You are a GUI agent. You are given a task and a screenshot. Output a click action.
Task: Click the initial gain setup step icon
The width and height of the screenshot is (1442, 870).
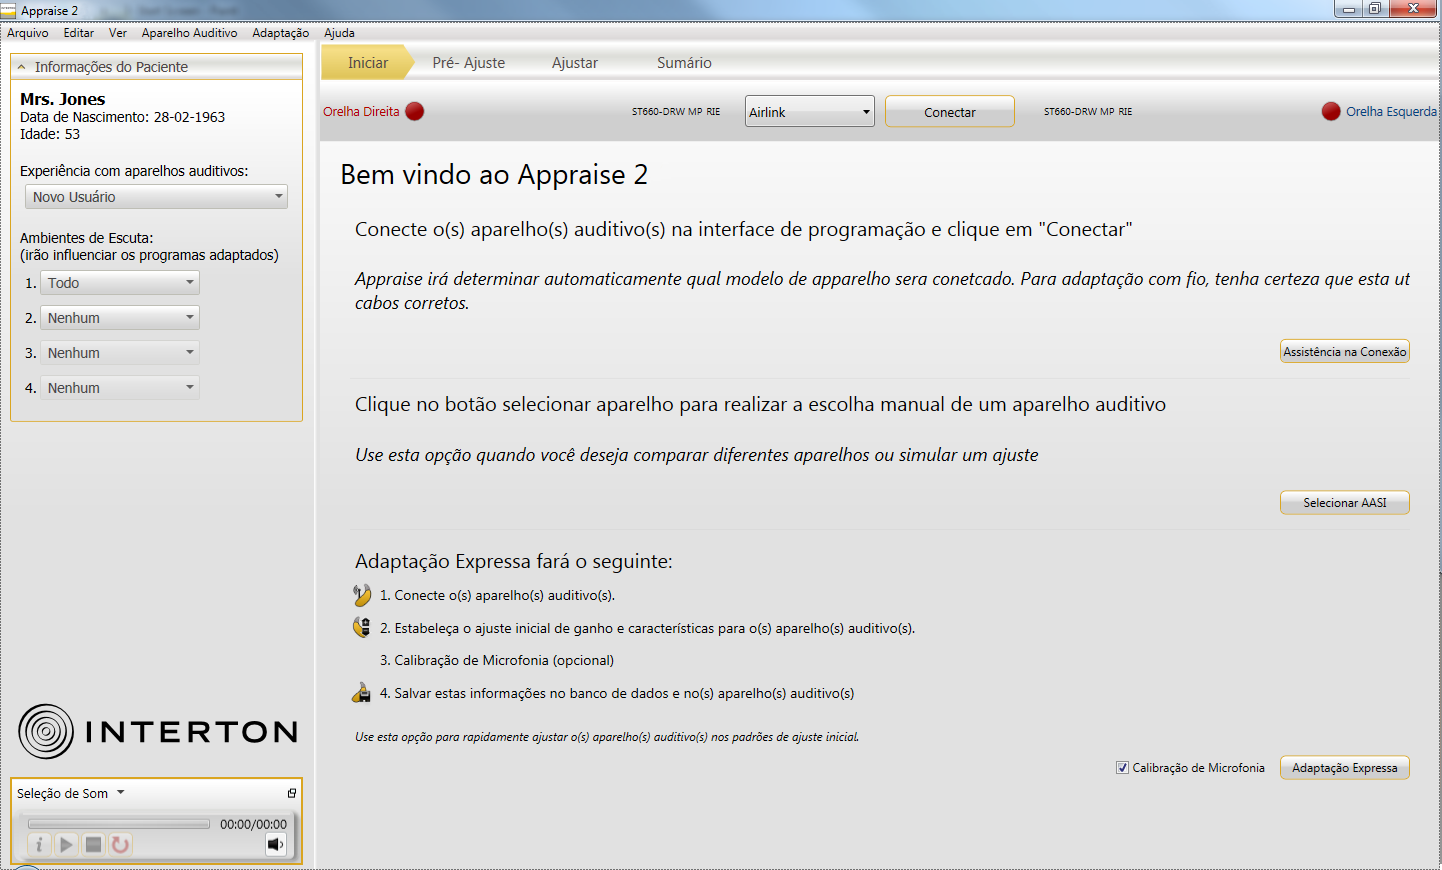tap(362, 627)
